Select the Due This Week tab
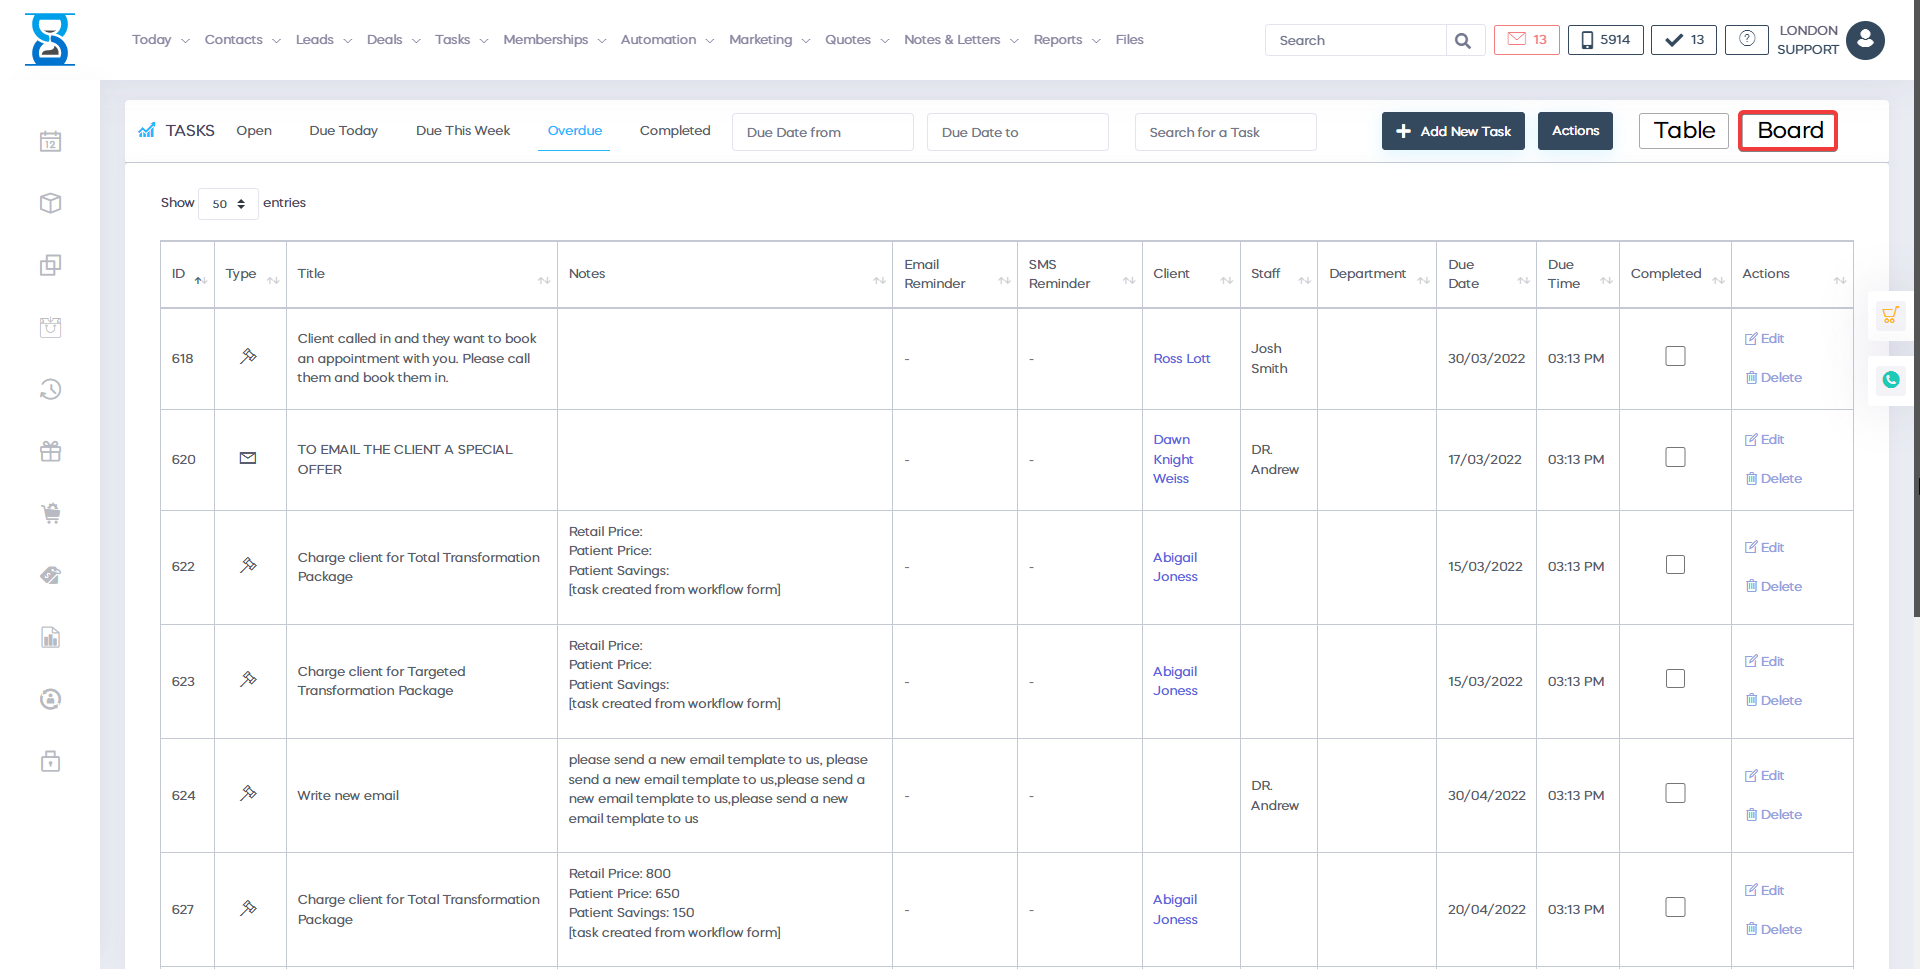Screen dimensions: 1920x969 pos(463,131)
